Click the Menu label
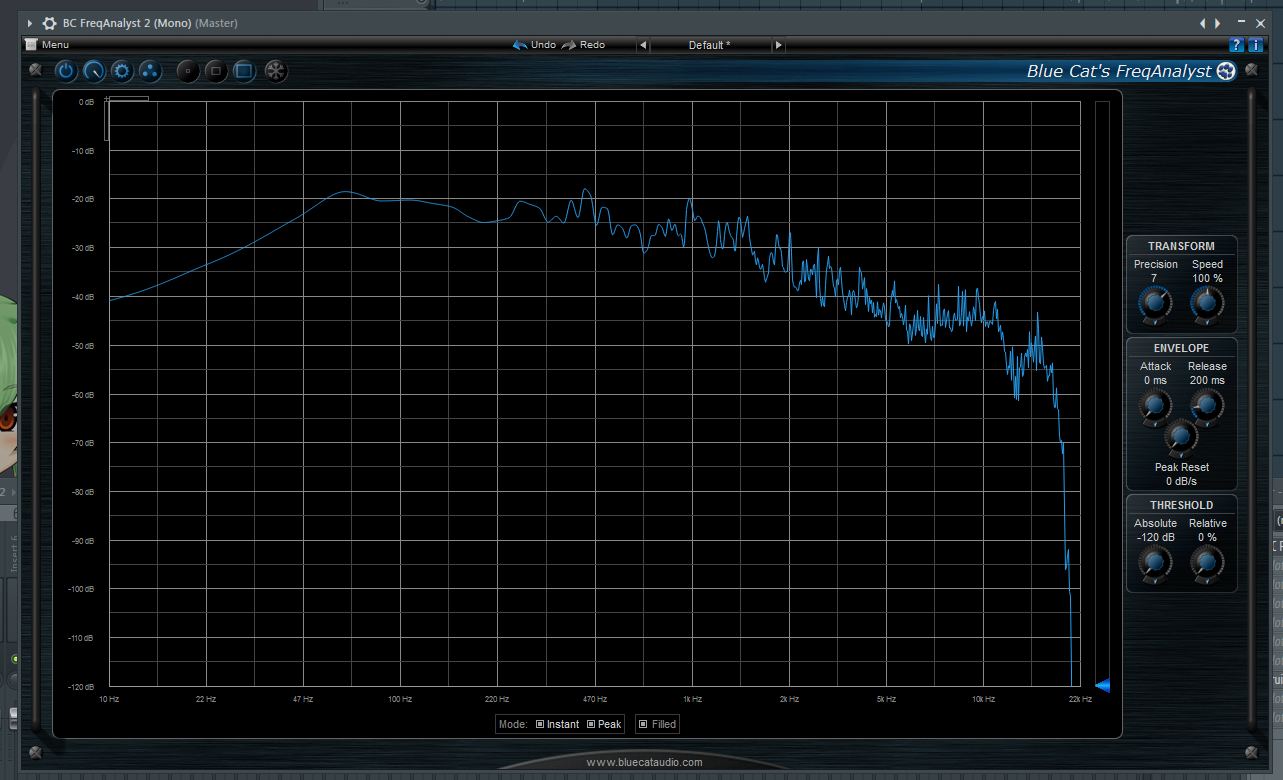 click(x=55, y=45)
